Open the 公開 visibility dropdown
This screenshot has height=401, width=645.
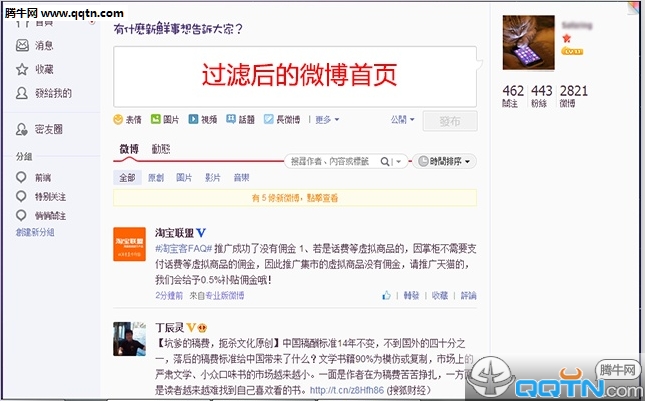click(x=402, y=120)
